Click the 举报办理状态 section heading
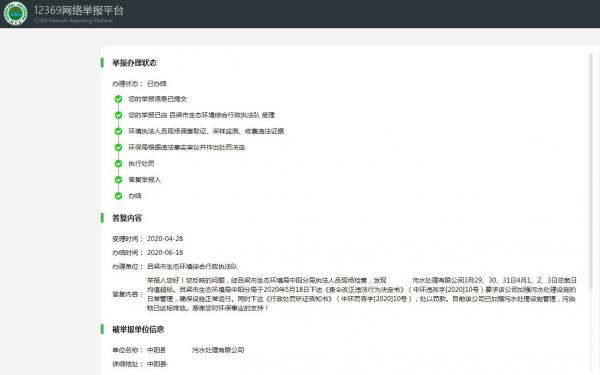 pyautogui.click(x=134, y=63)
